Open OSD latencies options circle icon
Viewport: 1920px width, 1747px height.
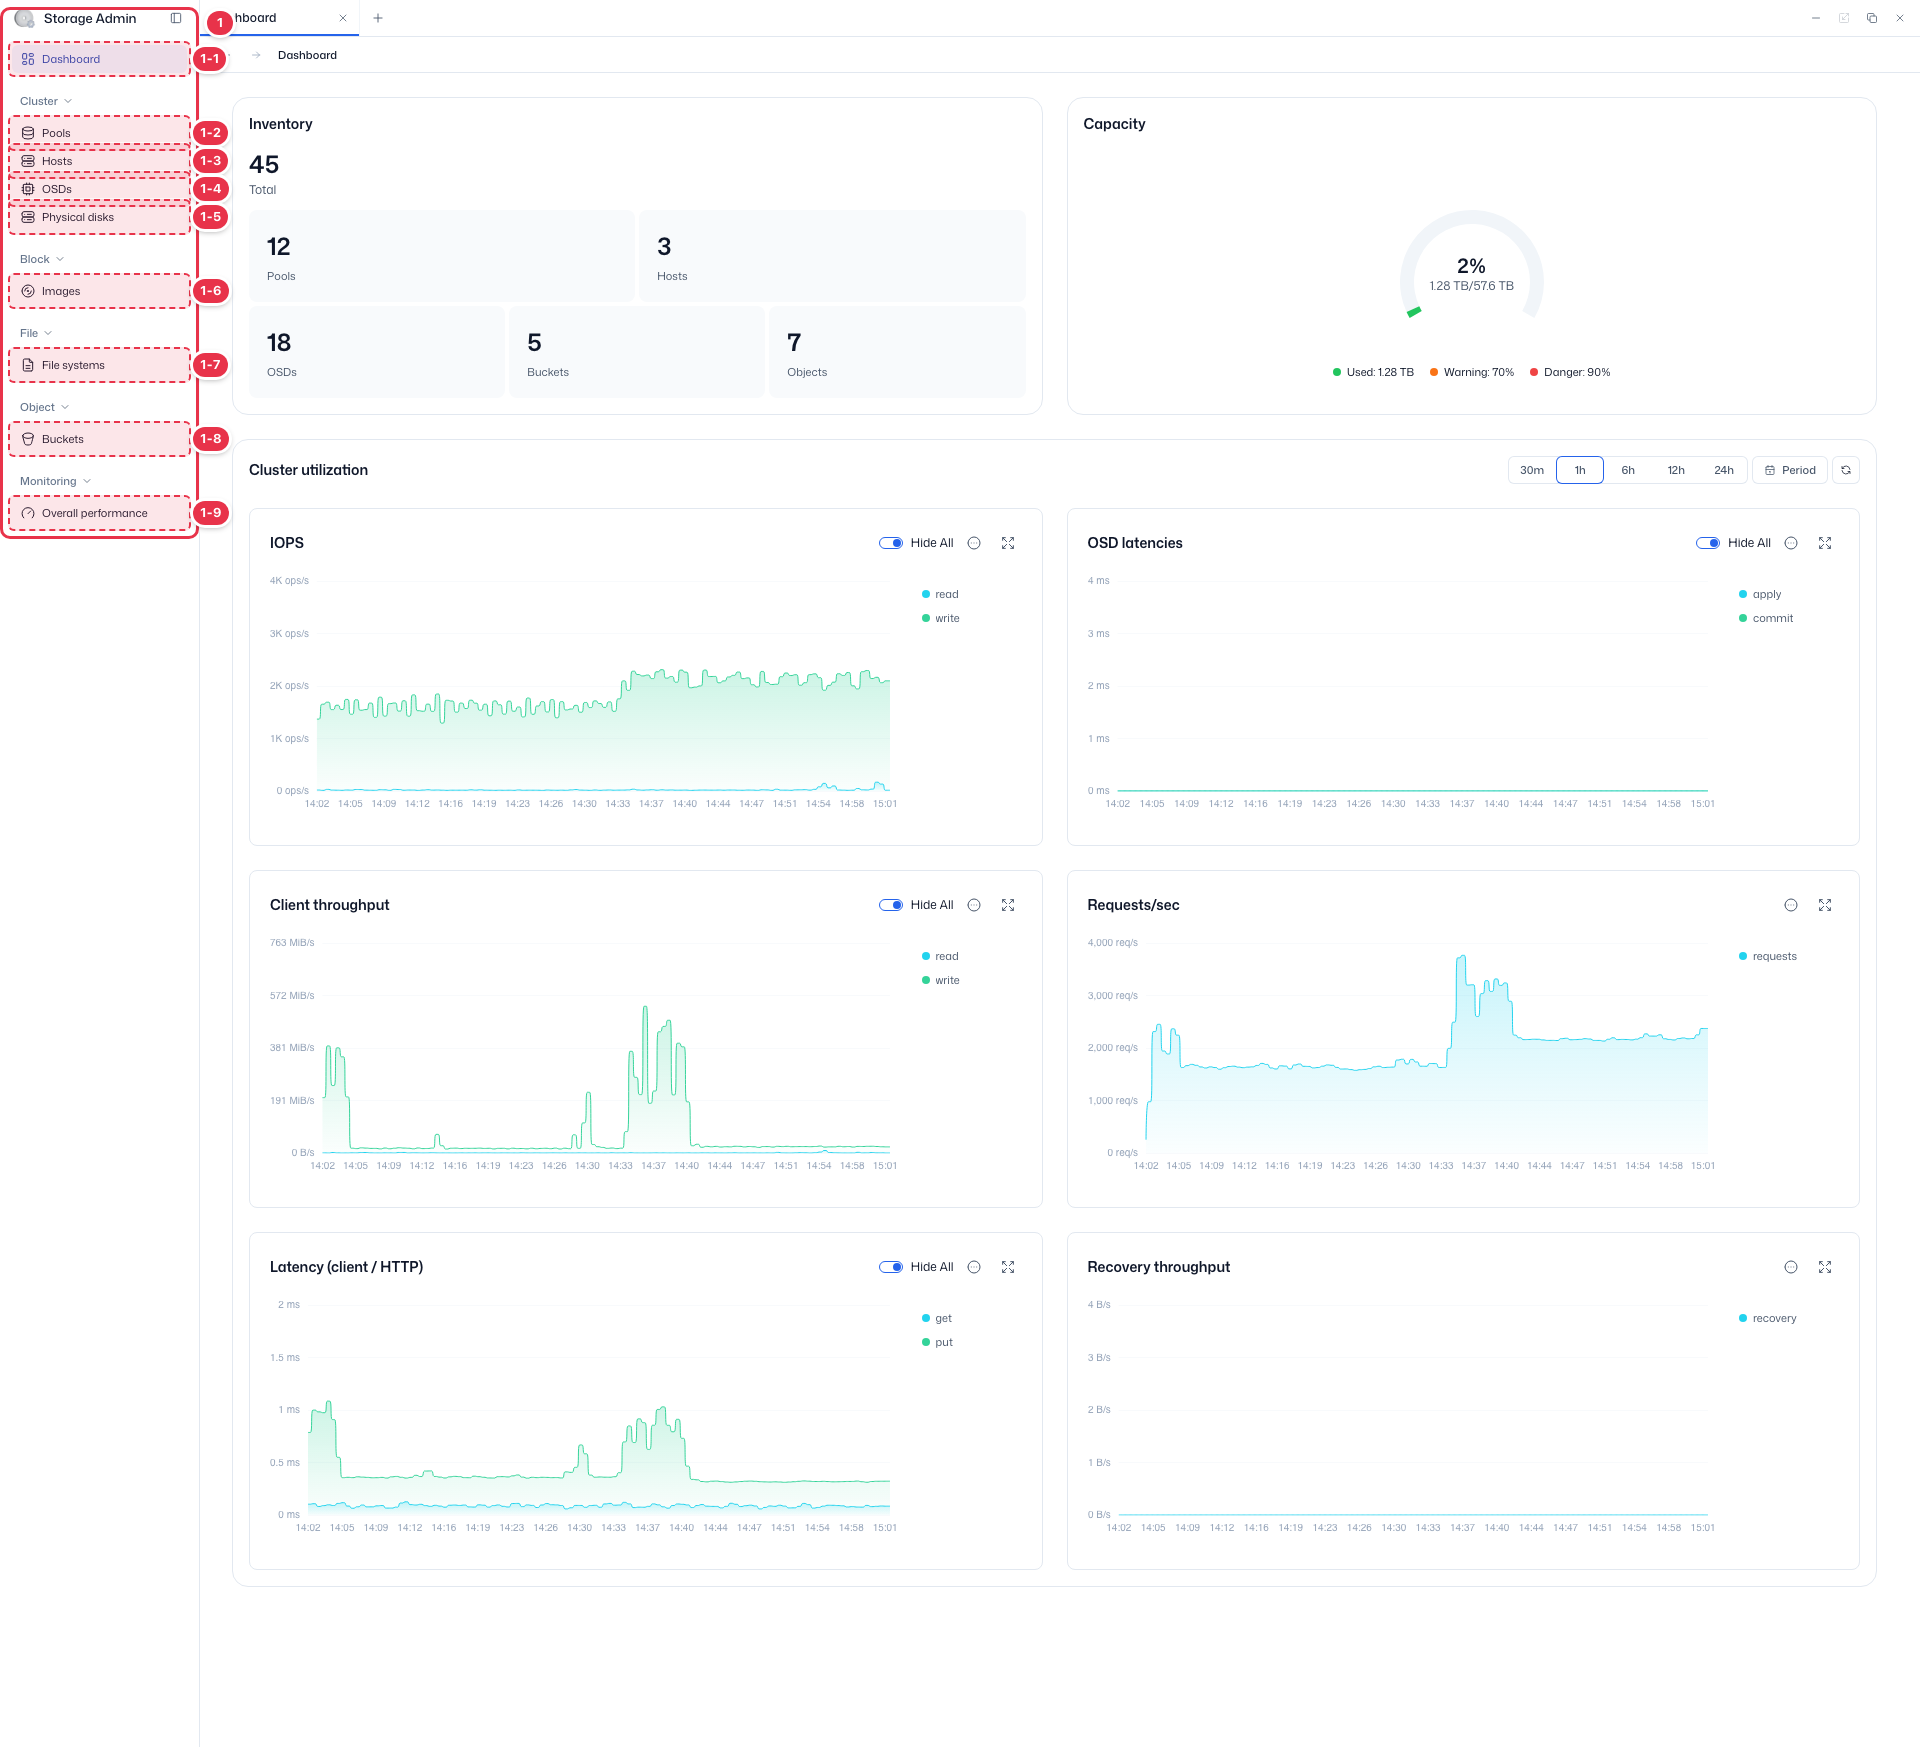click(x=1791, y=543)
